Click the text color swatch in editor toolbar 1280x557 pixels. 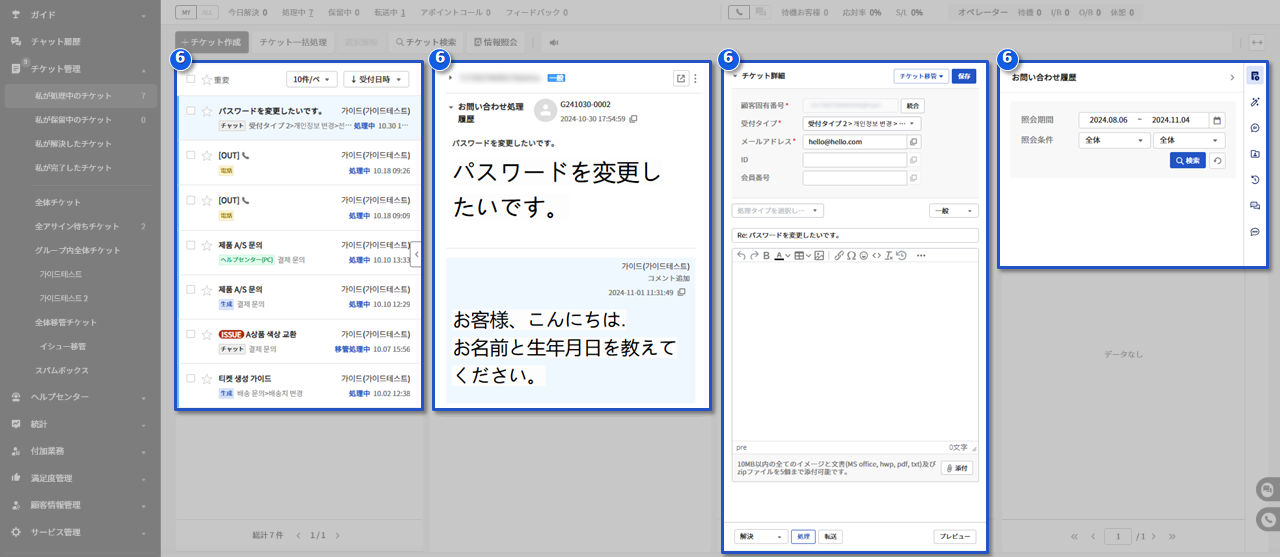(779, 256)
